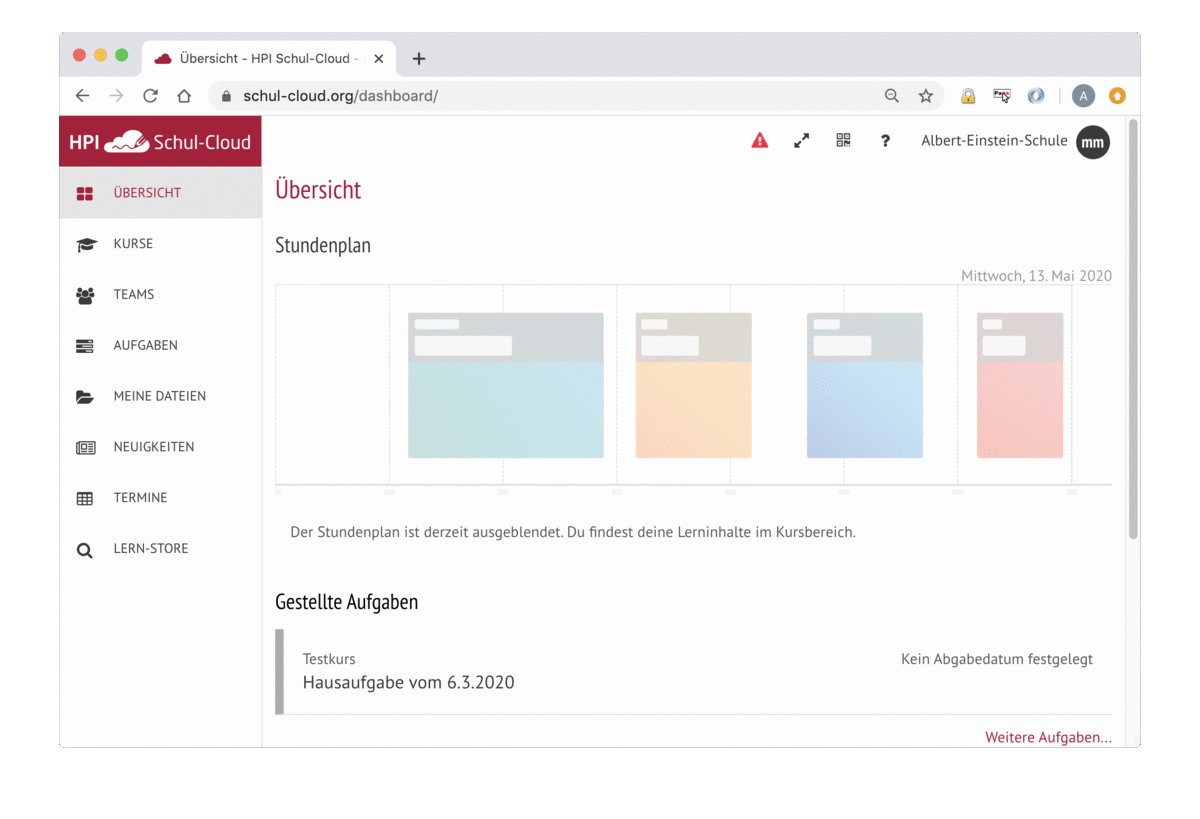Open the Hausaufgabe vom 6.3.2020 task

pos(408,683)
